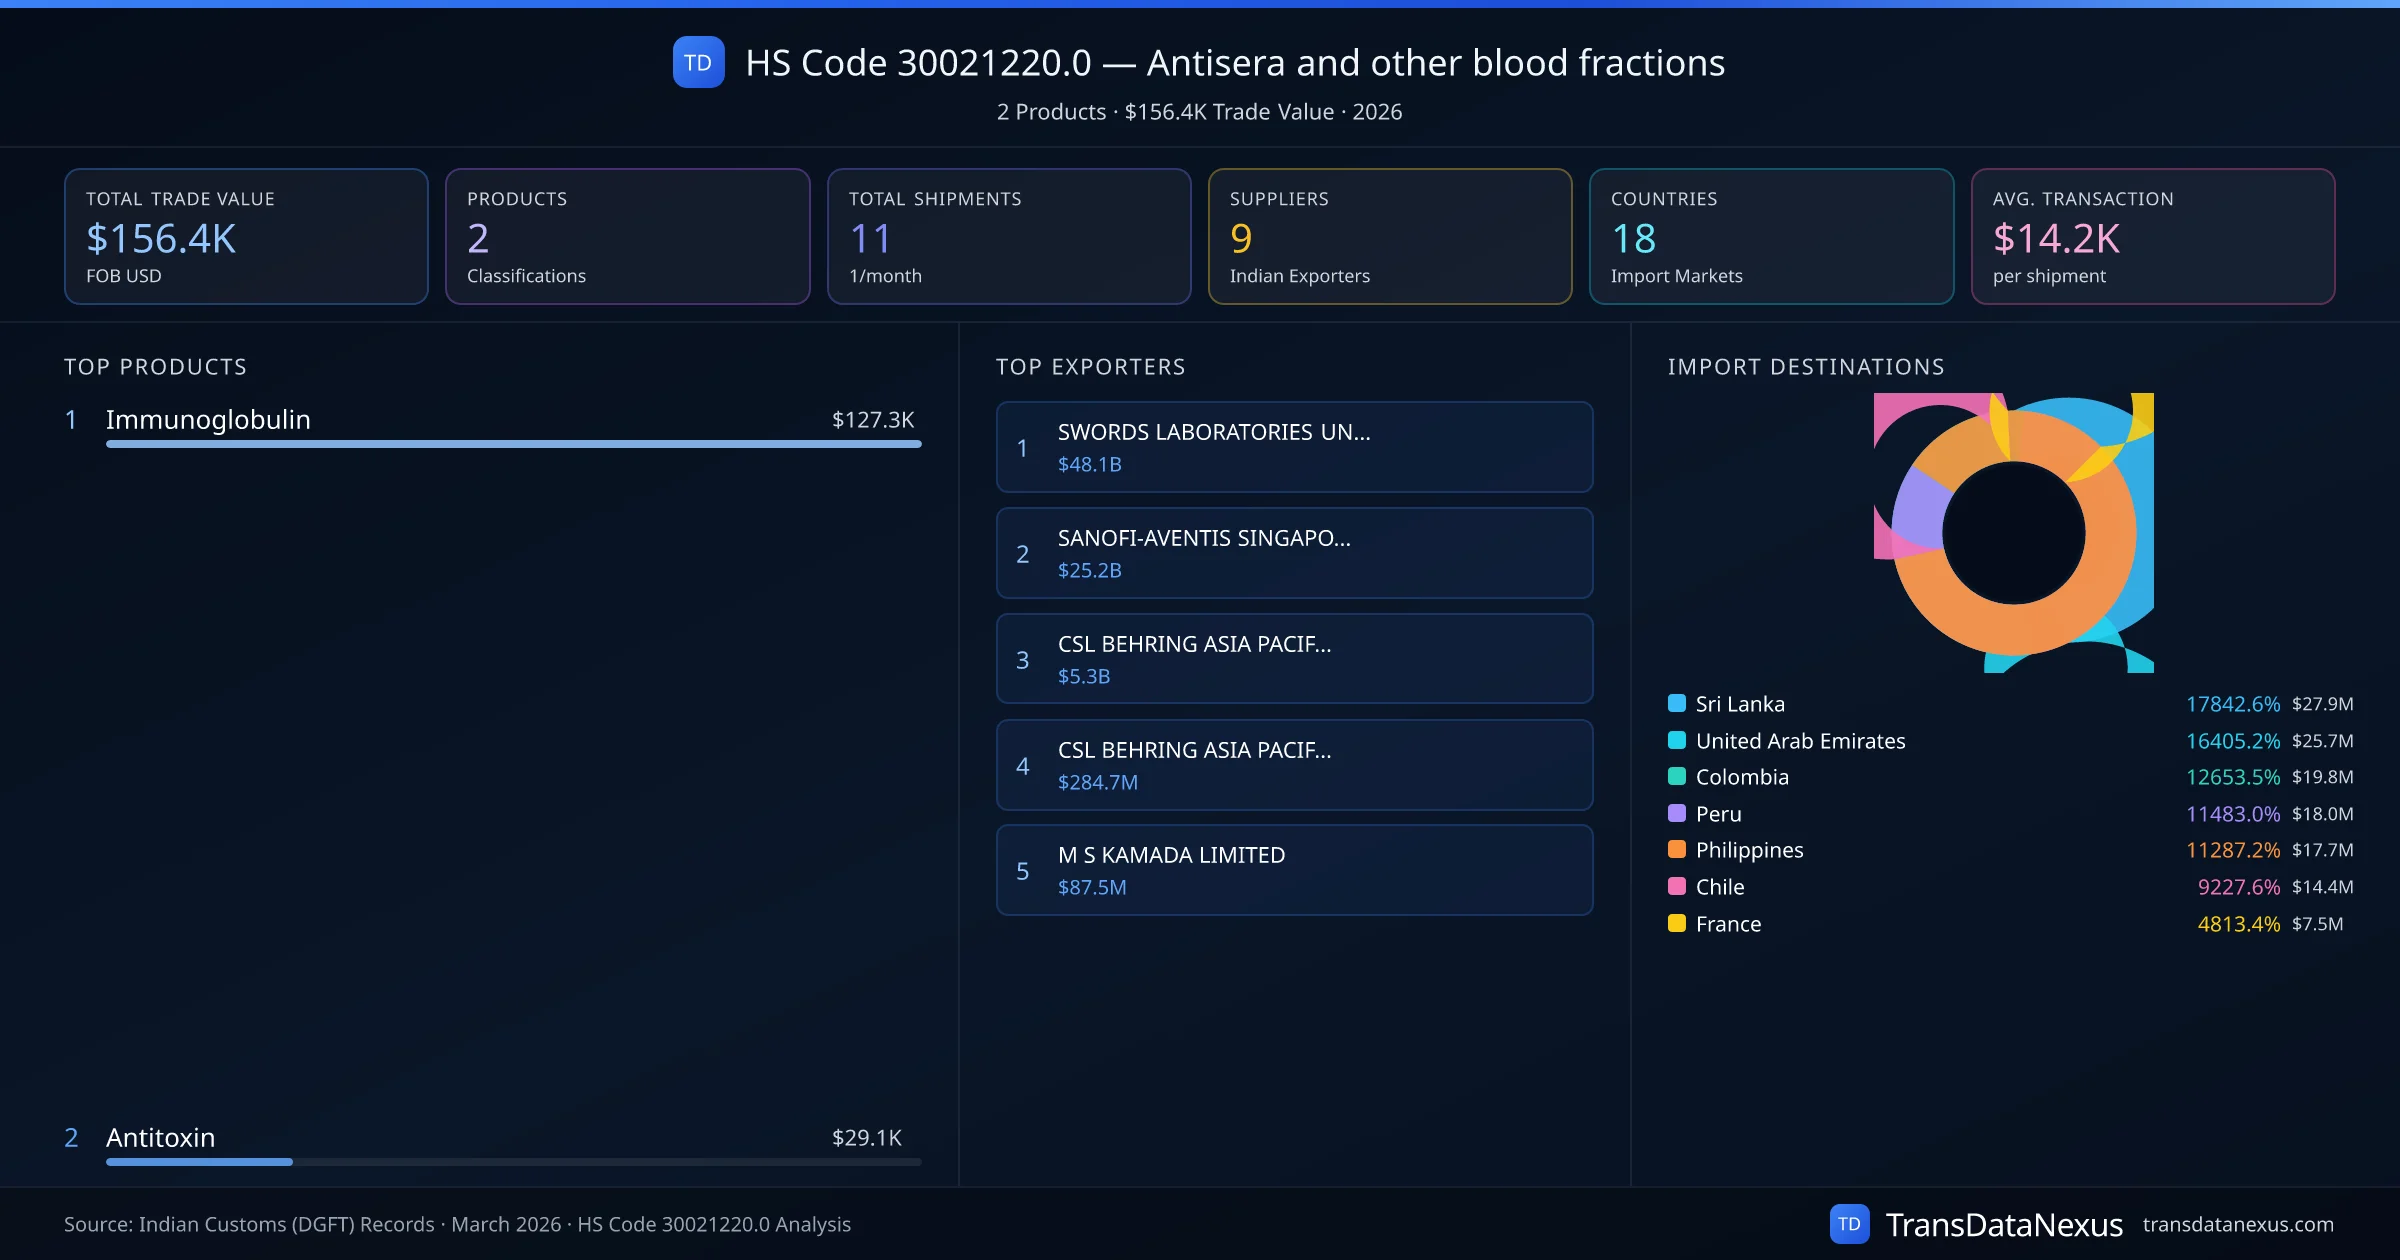Click the Suppliers stat card
This screenshot has height=1260, width=2400.
(x=1389, y=236)
